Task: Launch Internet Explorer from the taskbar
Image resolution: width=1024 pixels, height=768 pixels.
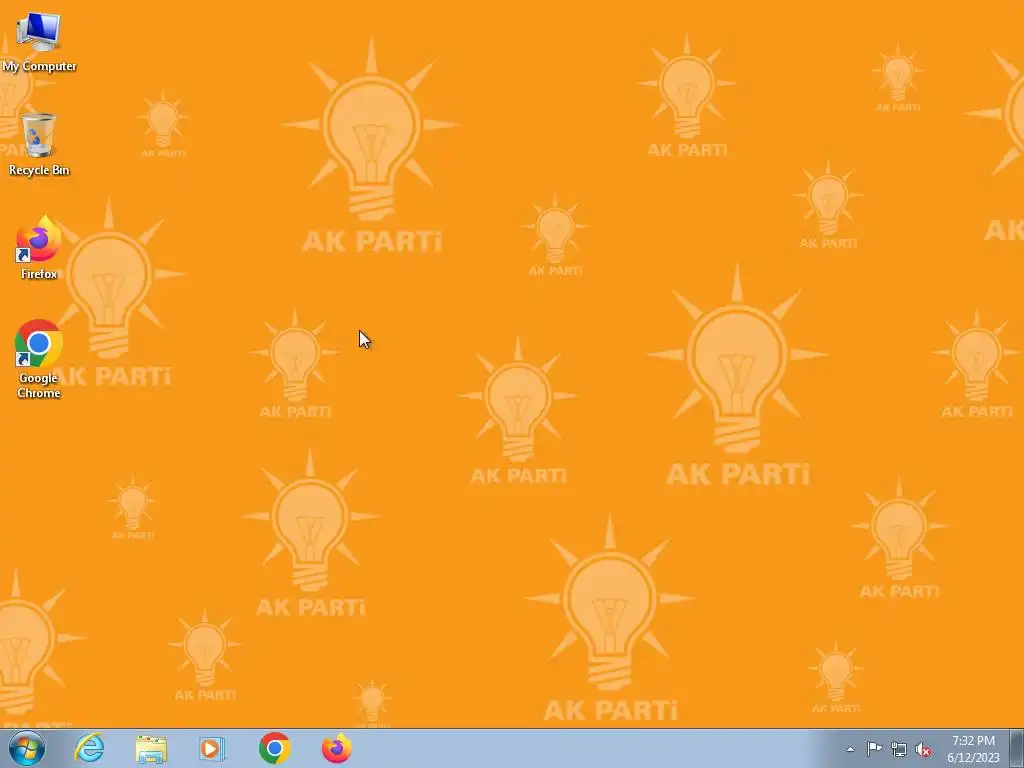Action: pyautogui.click(x=89, y=748)
